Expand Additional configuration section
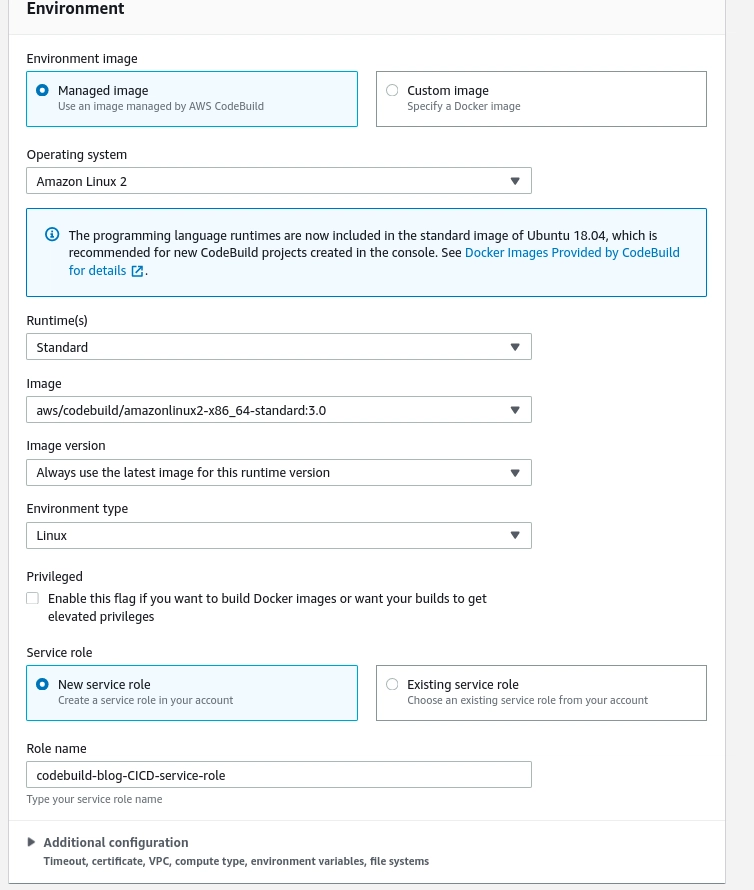This screenshot has height=890, width=754. (x=116, y=842)
